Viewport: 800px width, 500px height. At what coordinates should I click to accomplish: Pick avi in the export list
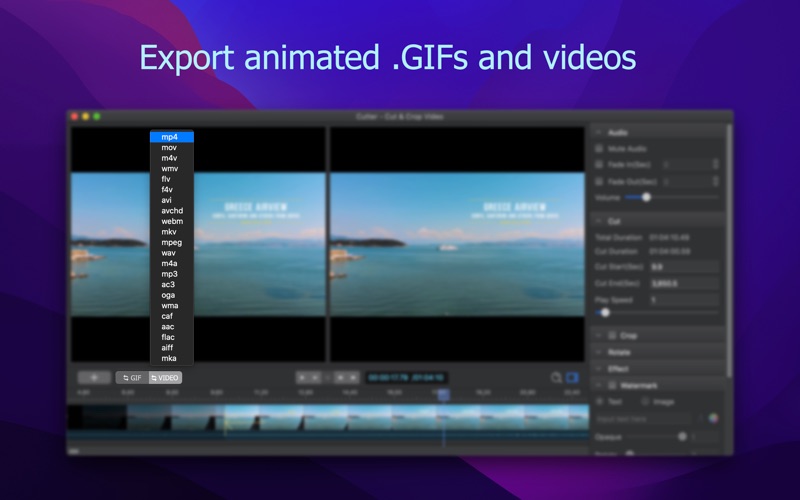172,200
